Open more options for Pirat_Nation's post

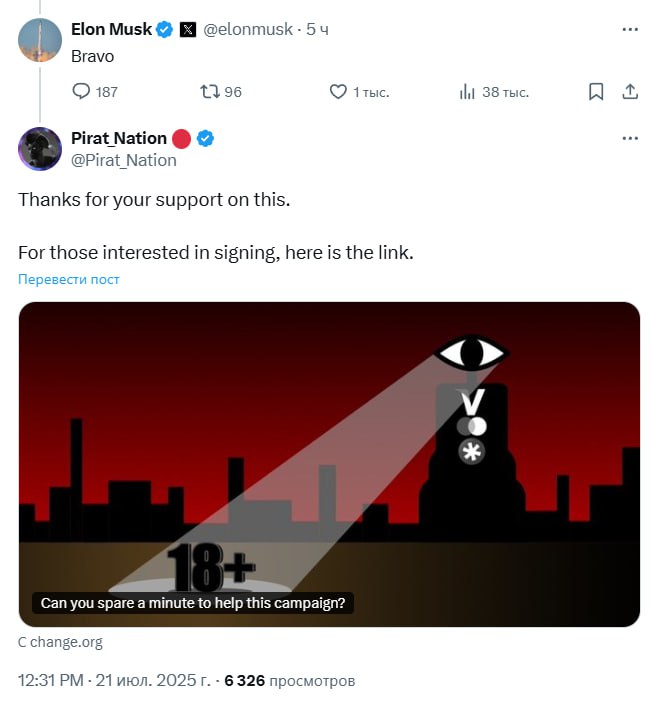click(x=630, y=138)
